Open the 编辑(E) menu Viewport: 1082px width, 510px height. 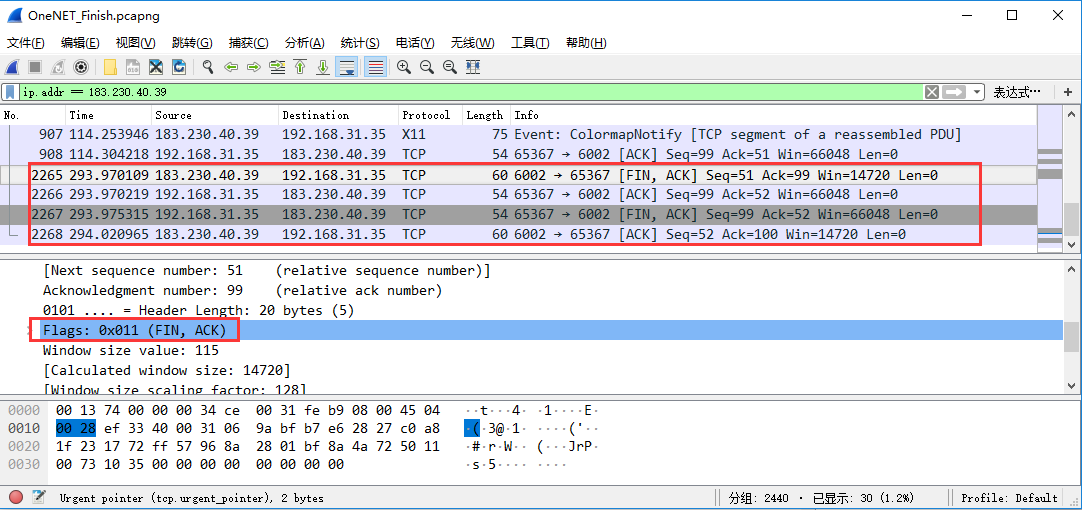pos(80,43)
